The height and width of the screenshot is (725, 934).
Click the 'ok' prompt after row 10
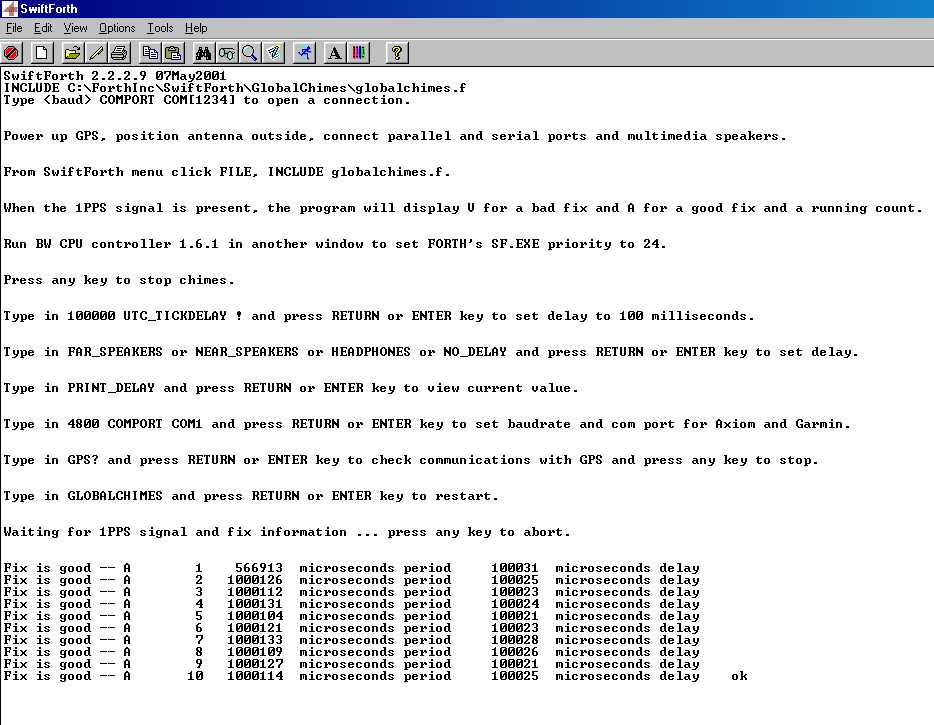point(739,676)
